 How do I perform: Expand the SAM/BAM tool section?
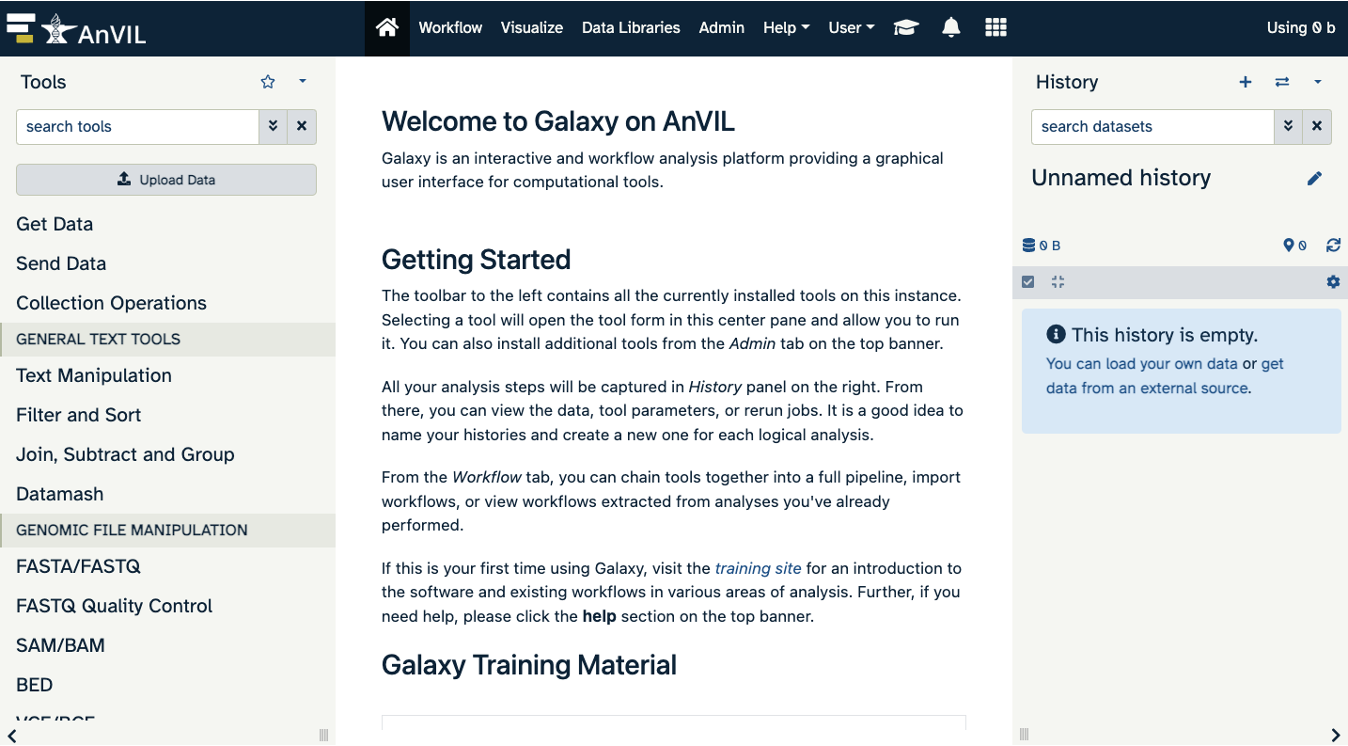coord(61,646)
